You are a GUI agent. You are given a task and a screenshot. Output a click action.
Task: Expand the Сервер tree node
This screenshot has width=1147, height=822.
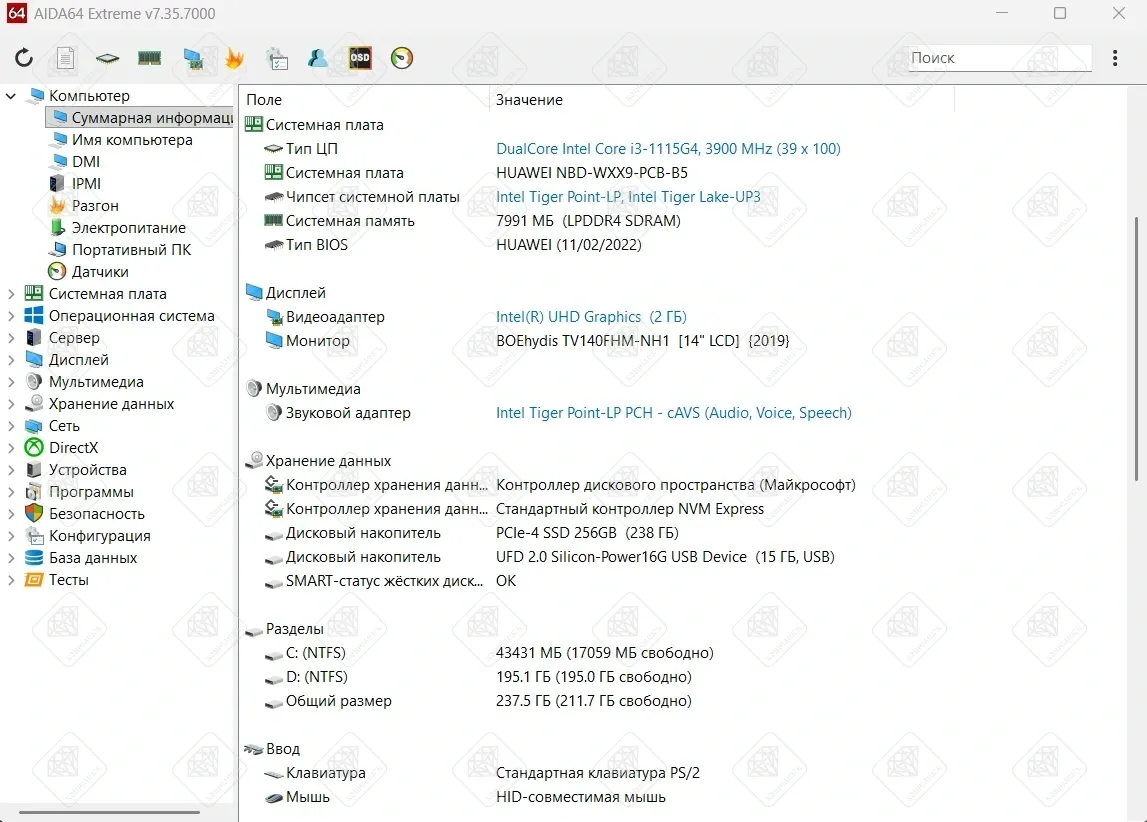click(x=11, y=338)
